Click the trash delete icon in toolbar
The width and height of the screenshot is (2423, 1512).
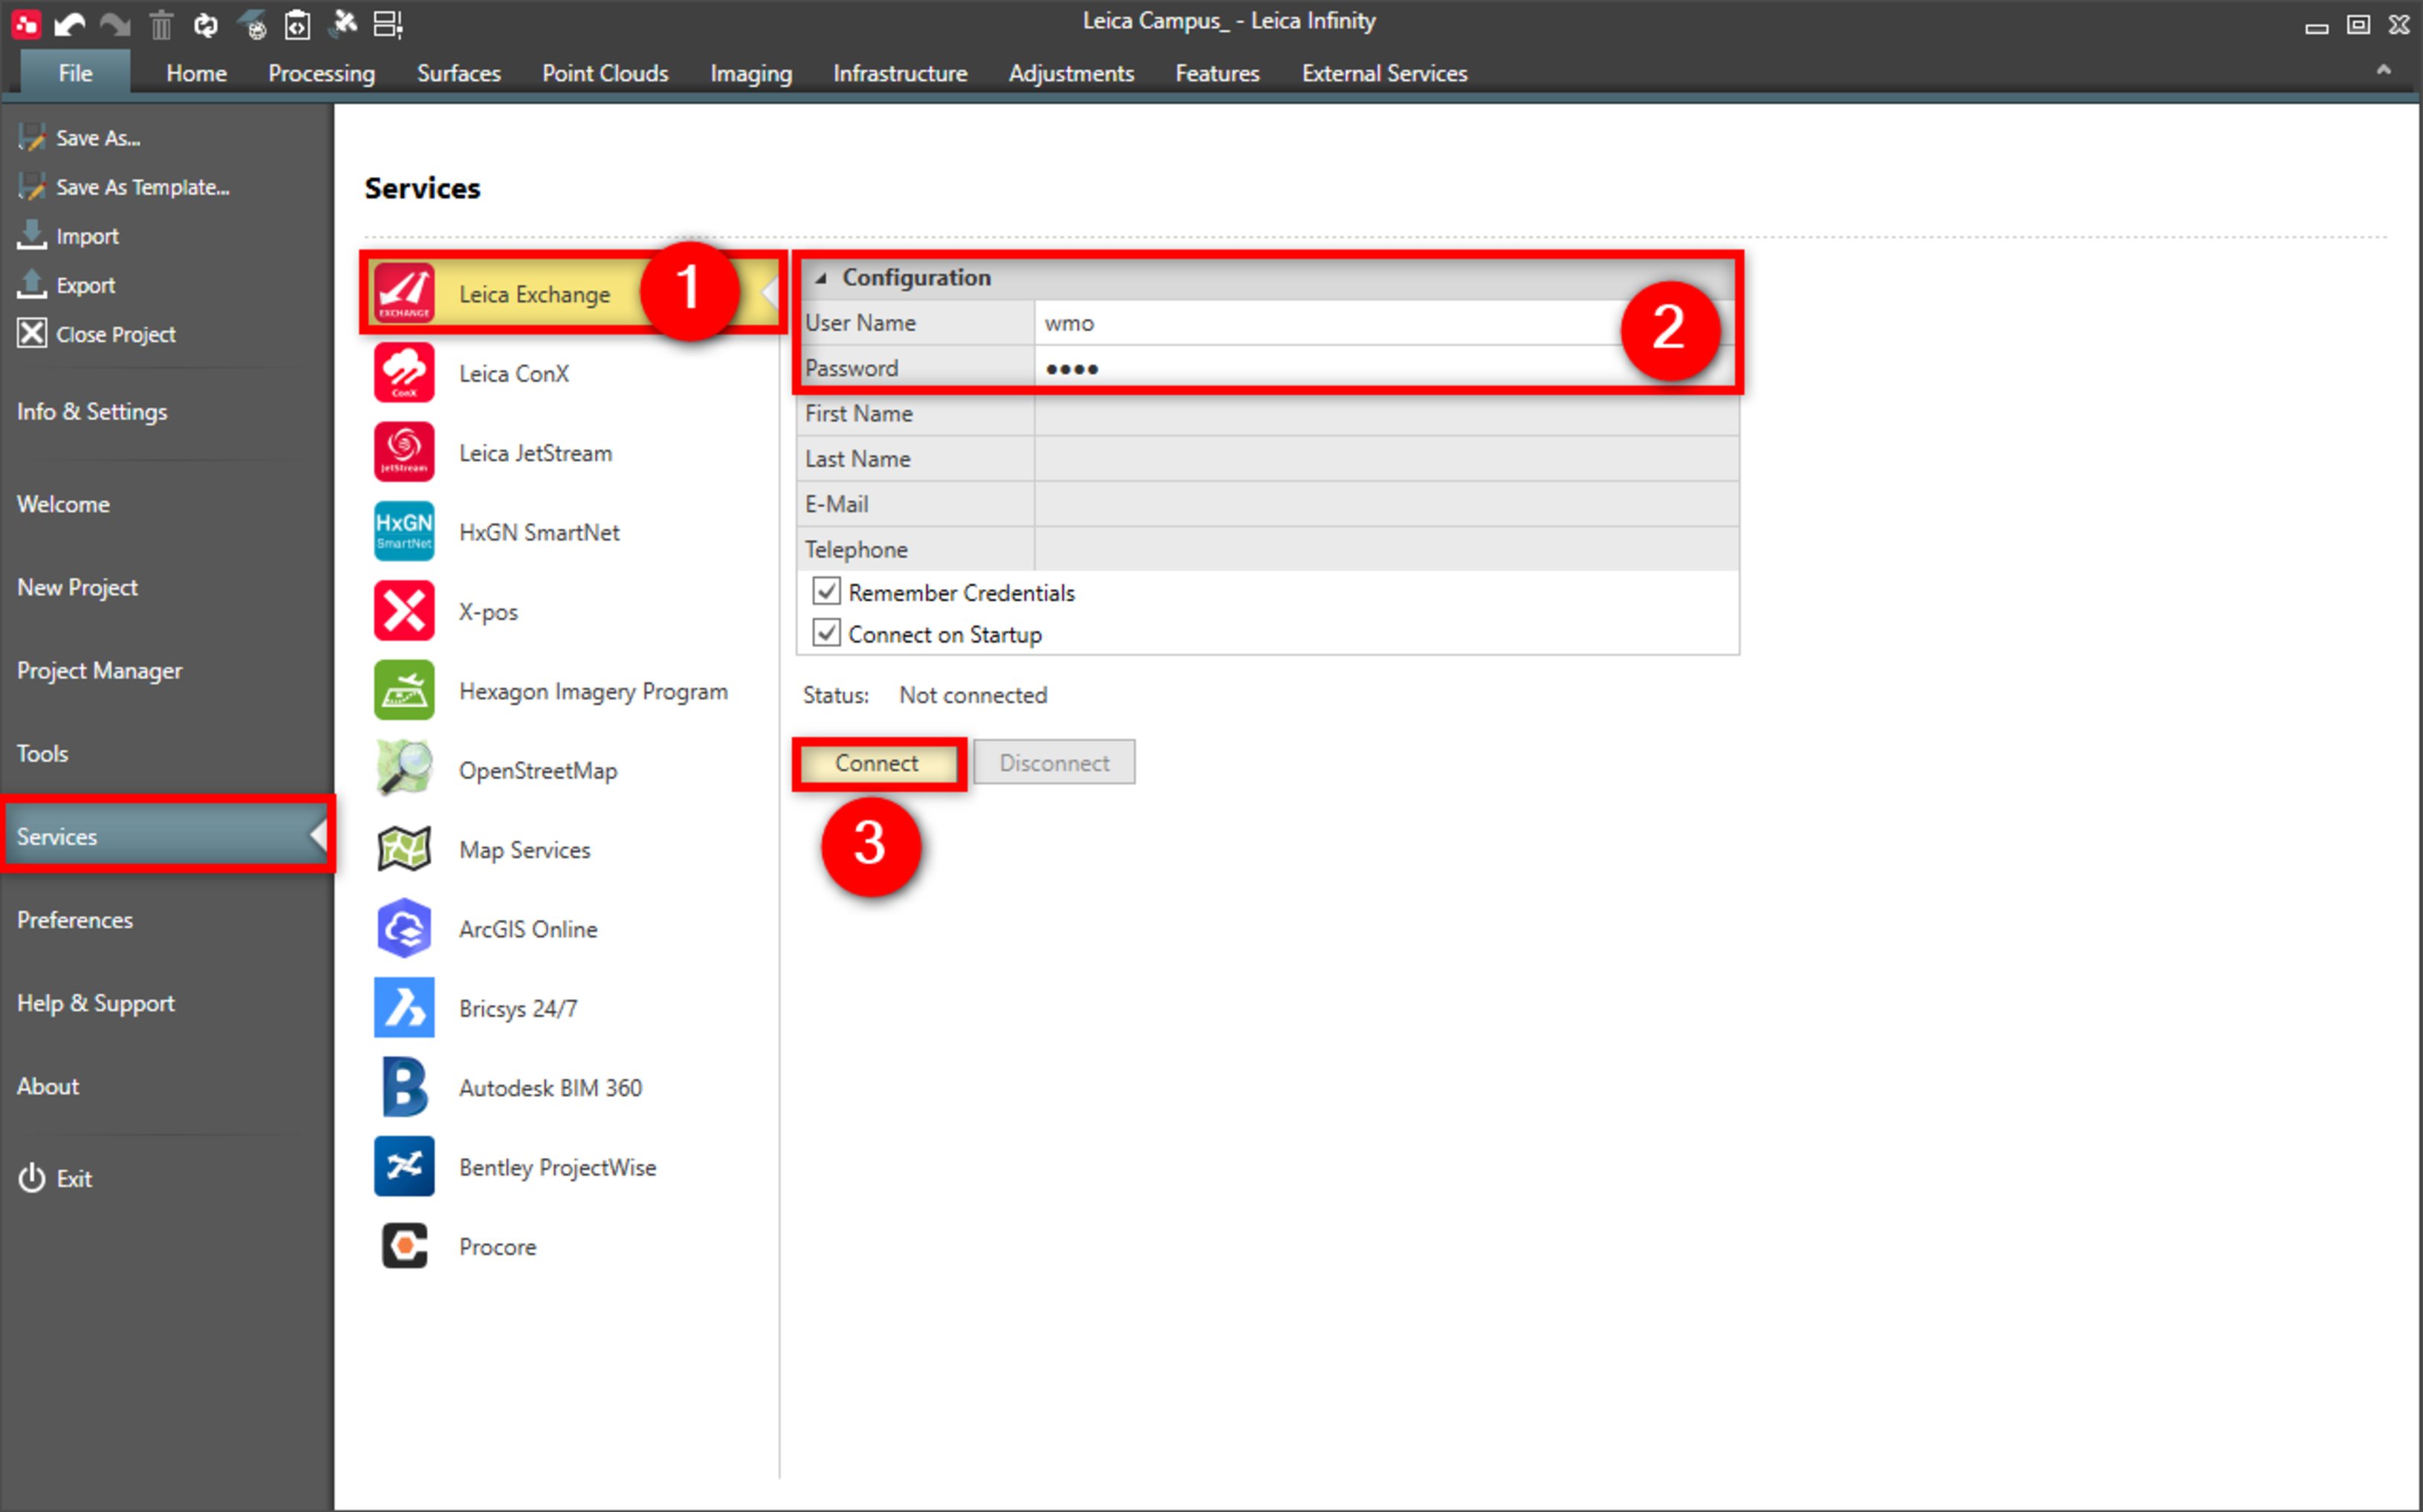point(161,24)
